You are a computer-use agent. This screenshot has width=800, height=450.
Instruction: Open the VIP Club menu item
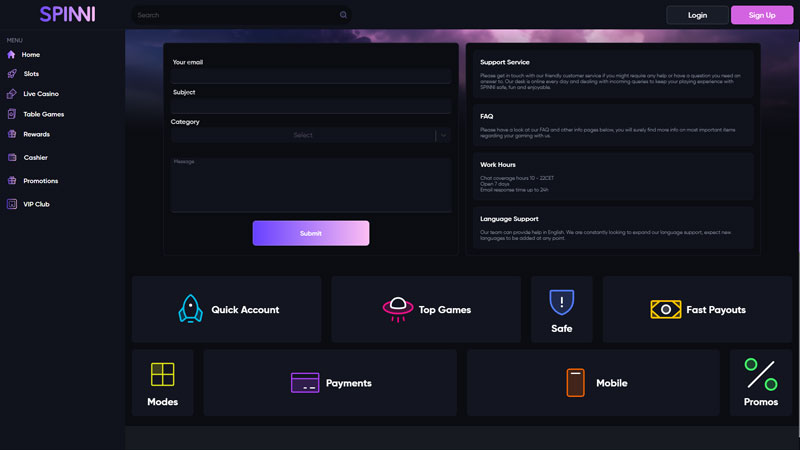(x=36, y=204)
